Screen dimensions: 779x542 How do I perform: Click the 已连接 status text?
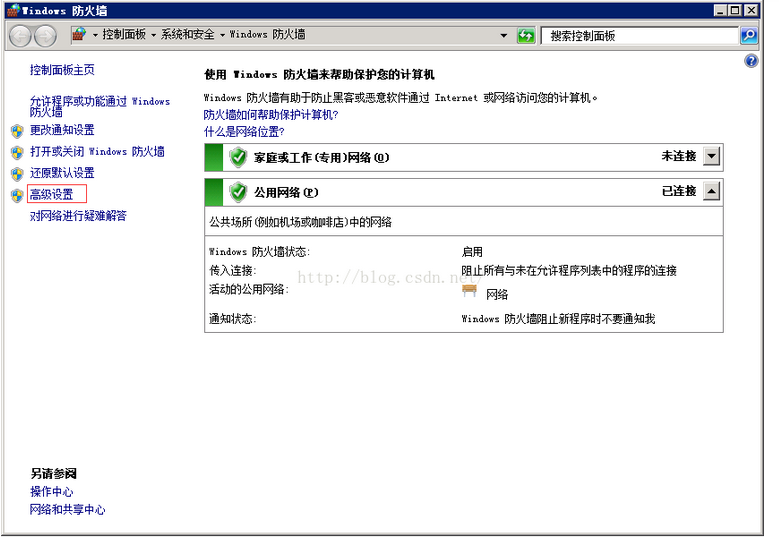coord(679,191)
